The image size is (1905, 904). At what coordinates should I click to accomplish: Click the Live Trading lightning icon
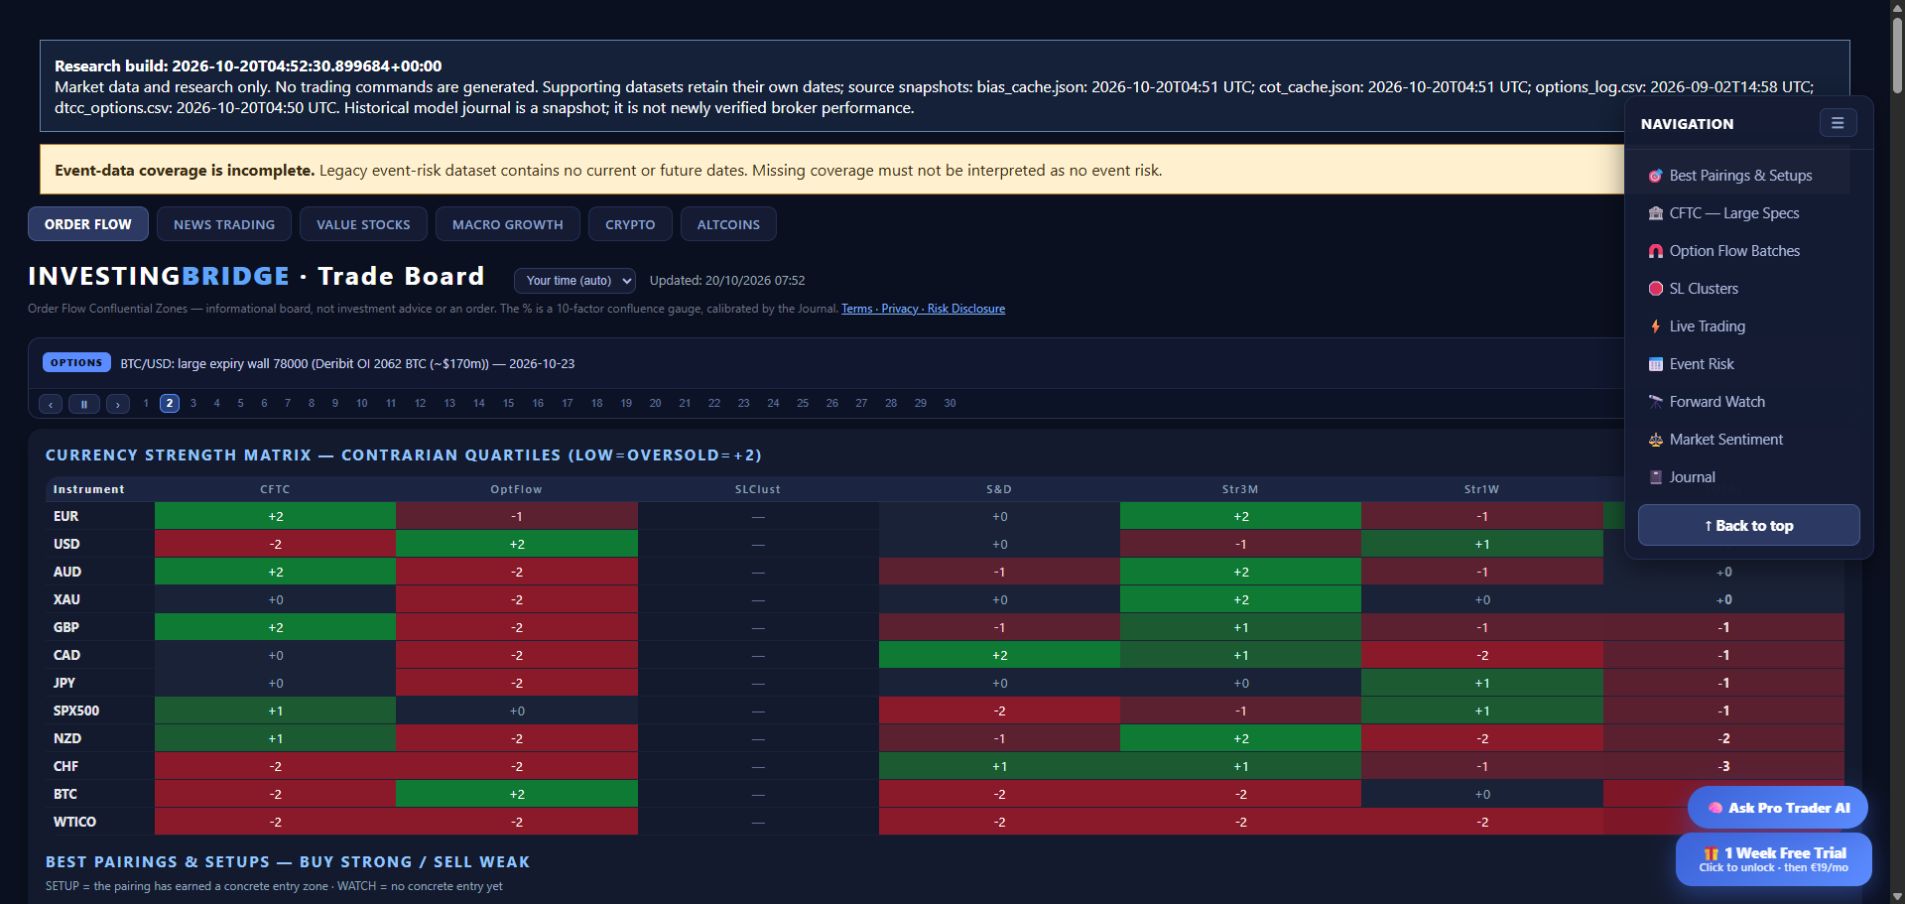coord(1655,326)
